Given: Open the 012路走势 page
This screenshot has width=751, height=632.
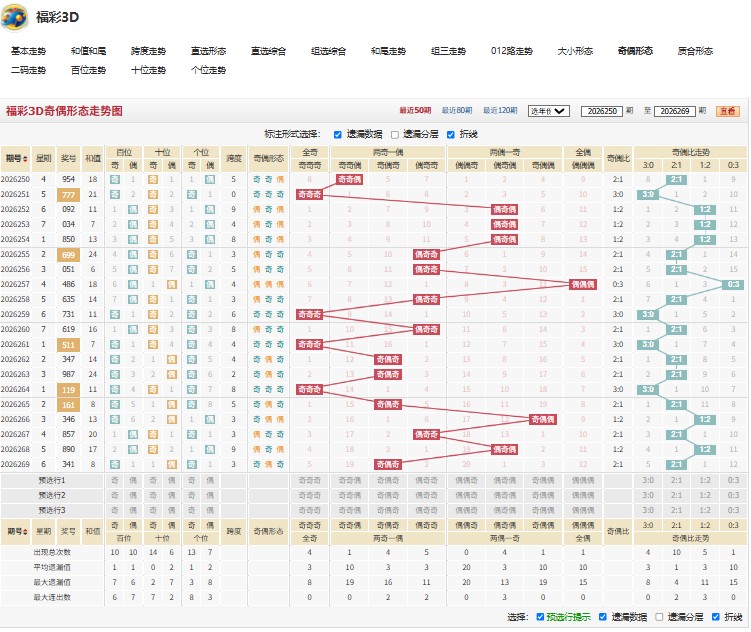Looking at the screenshot, I should click(512, 51).
